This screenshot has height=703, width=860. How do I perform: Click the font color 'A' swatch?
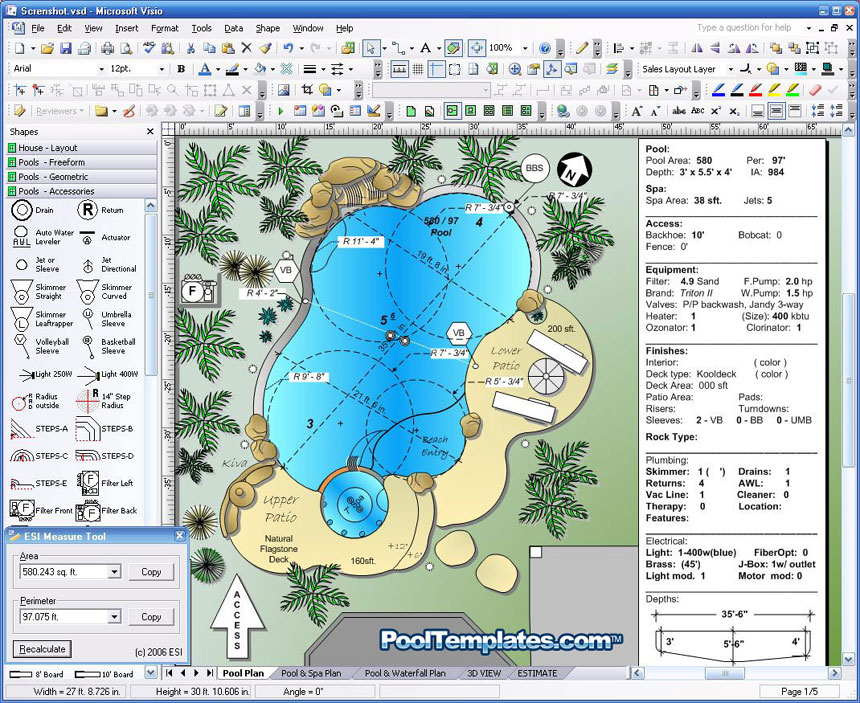[205, 69]
